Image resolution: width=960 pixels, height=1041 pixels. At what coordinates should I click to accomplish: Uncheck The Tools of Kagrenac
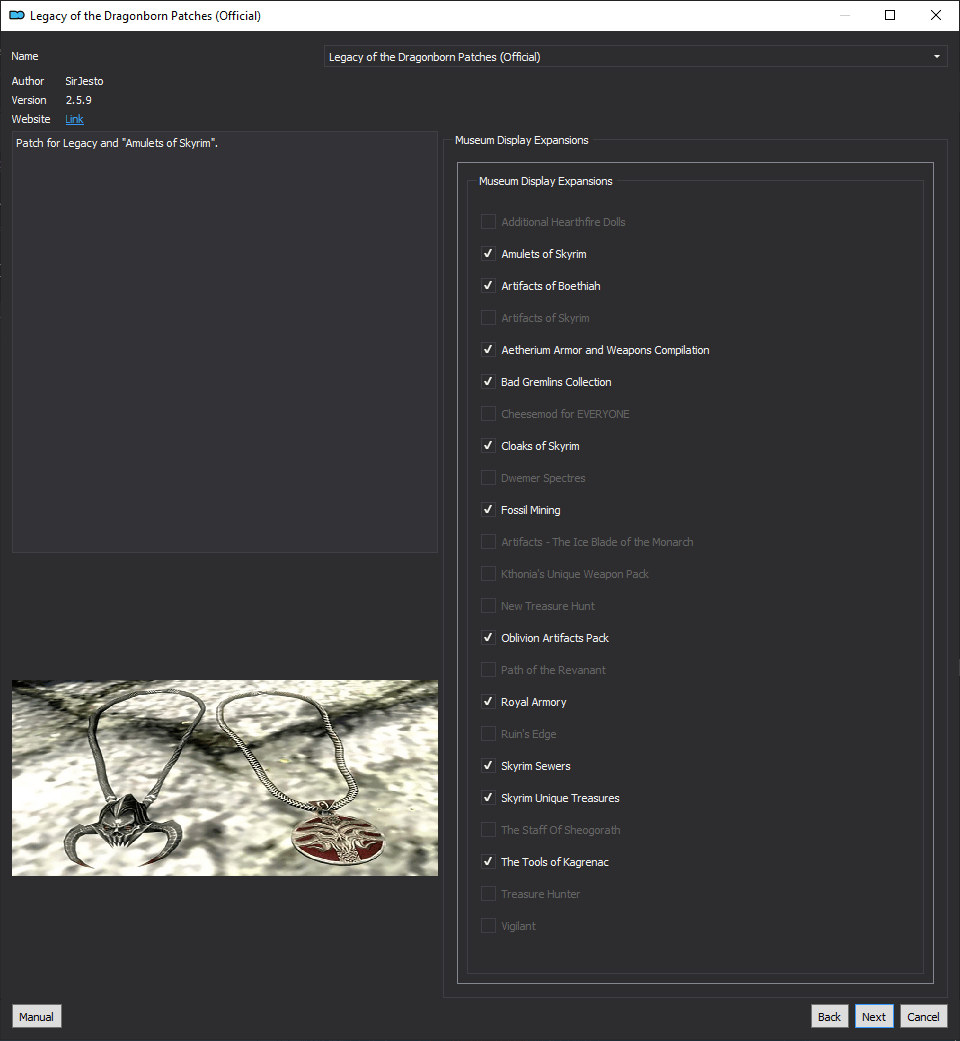tap(488, 861)
